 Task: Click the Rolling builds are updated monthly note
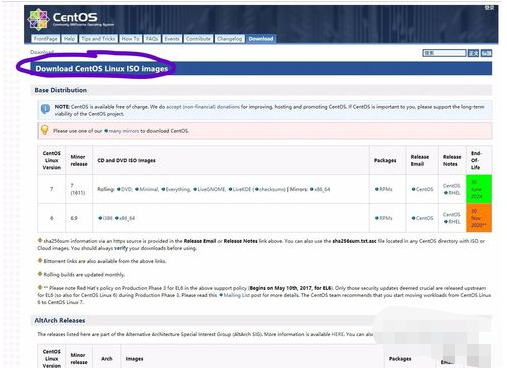(81, 275)
